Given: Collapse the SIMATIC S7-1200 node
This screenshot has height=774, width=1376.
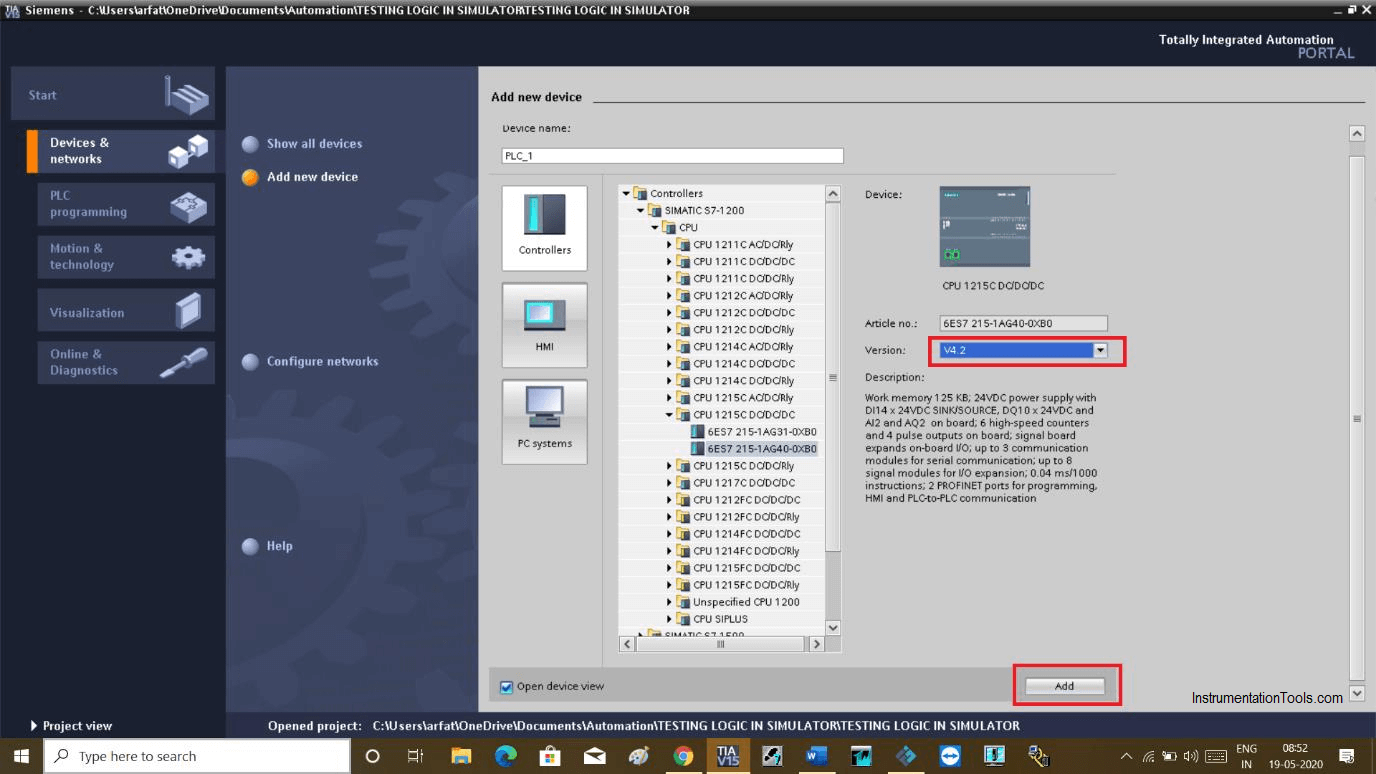Looking at the screenshot, I should 641,211.
